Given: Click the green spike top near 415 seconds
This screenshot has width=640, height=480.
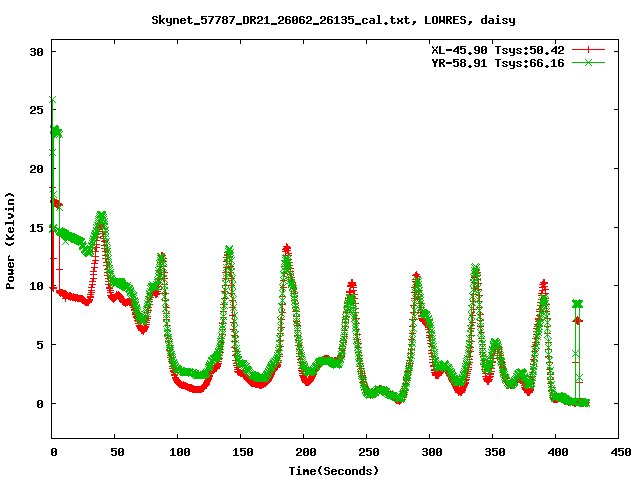Looking at the screenshot, I should 577,303.
